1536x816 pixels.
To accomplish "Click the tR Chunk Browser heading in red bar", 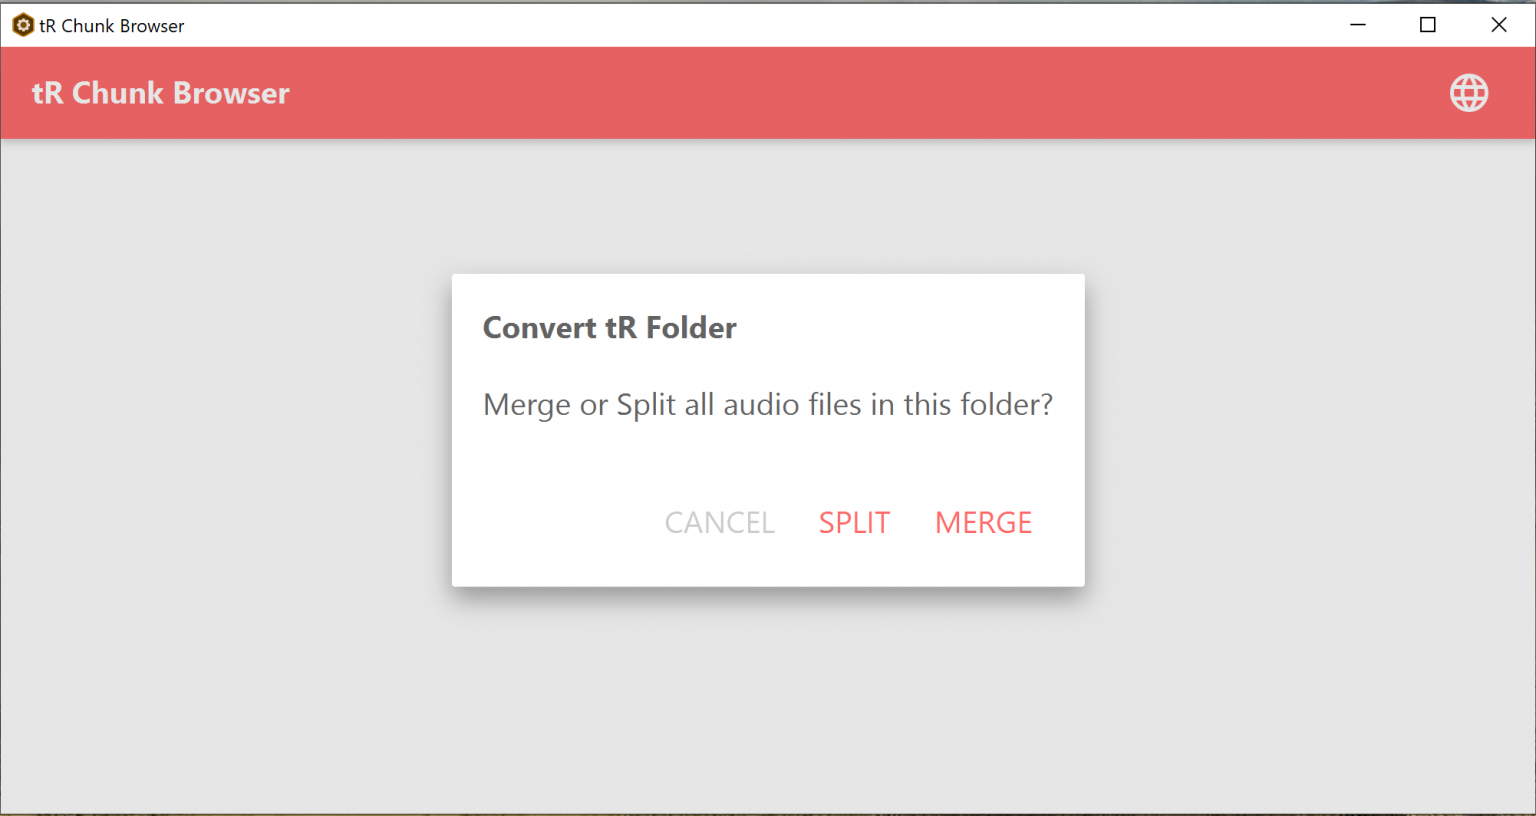I will (161, 93).
